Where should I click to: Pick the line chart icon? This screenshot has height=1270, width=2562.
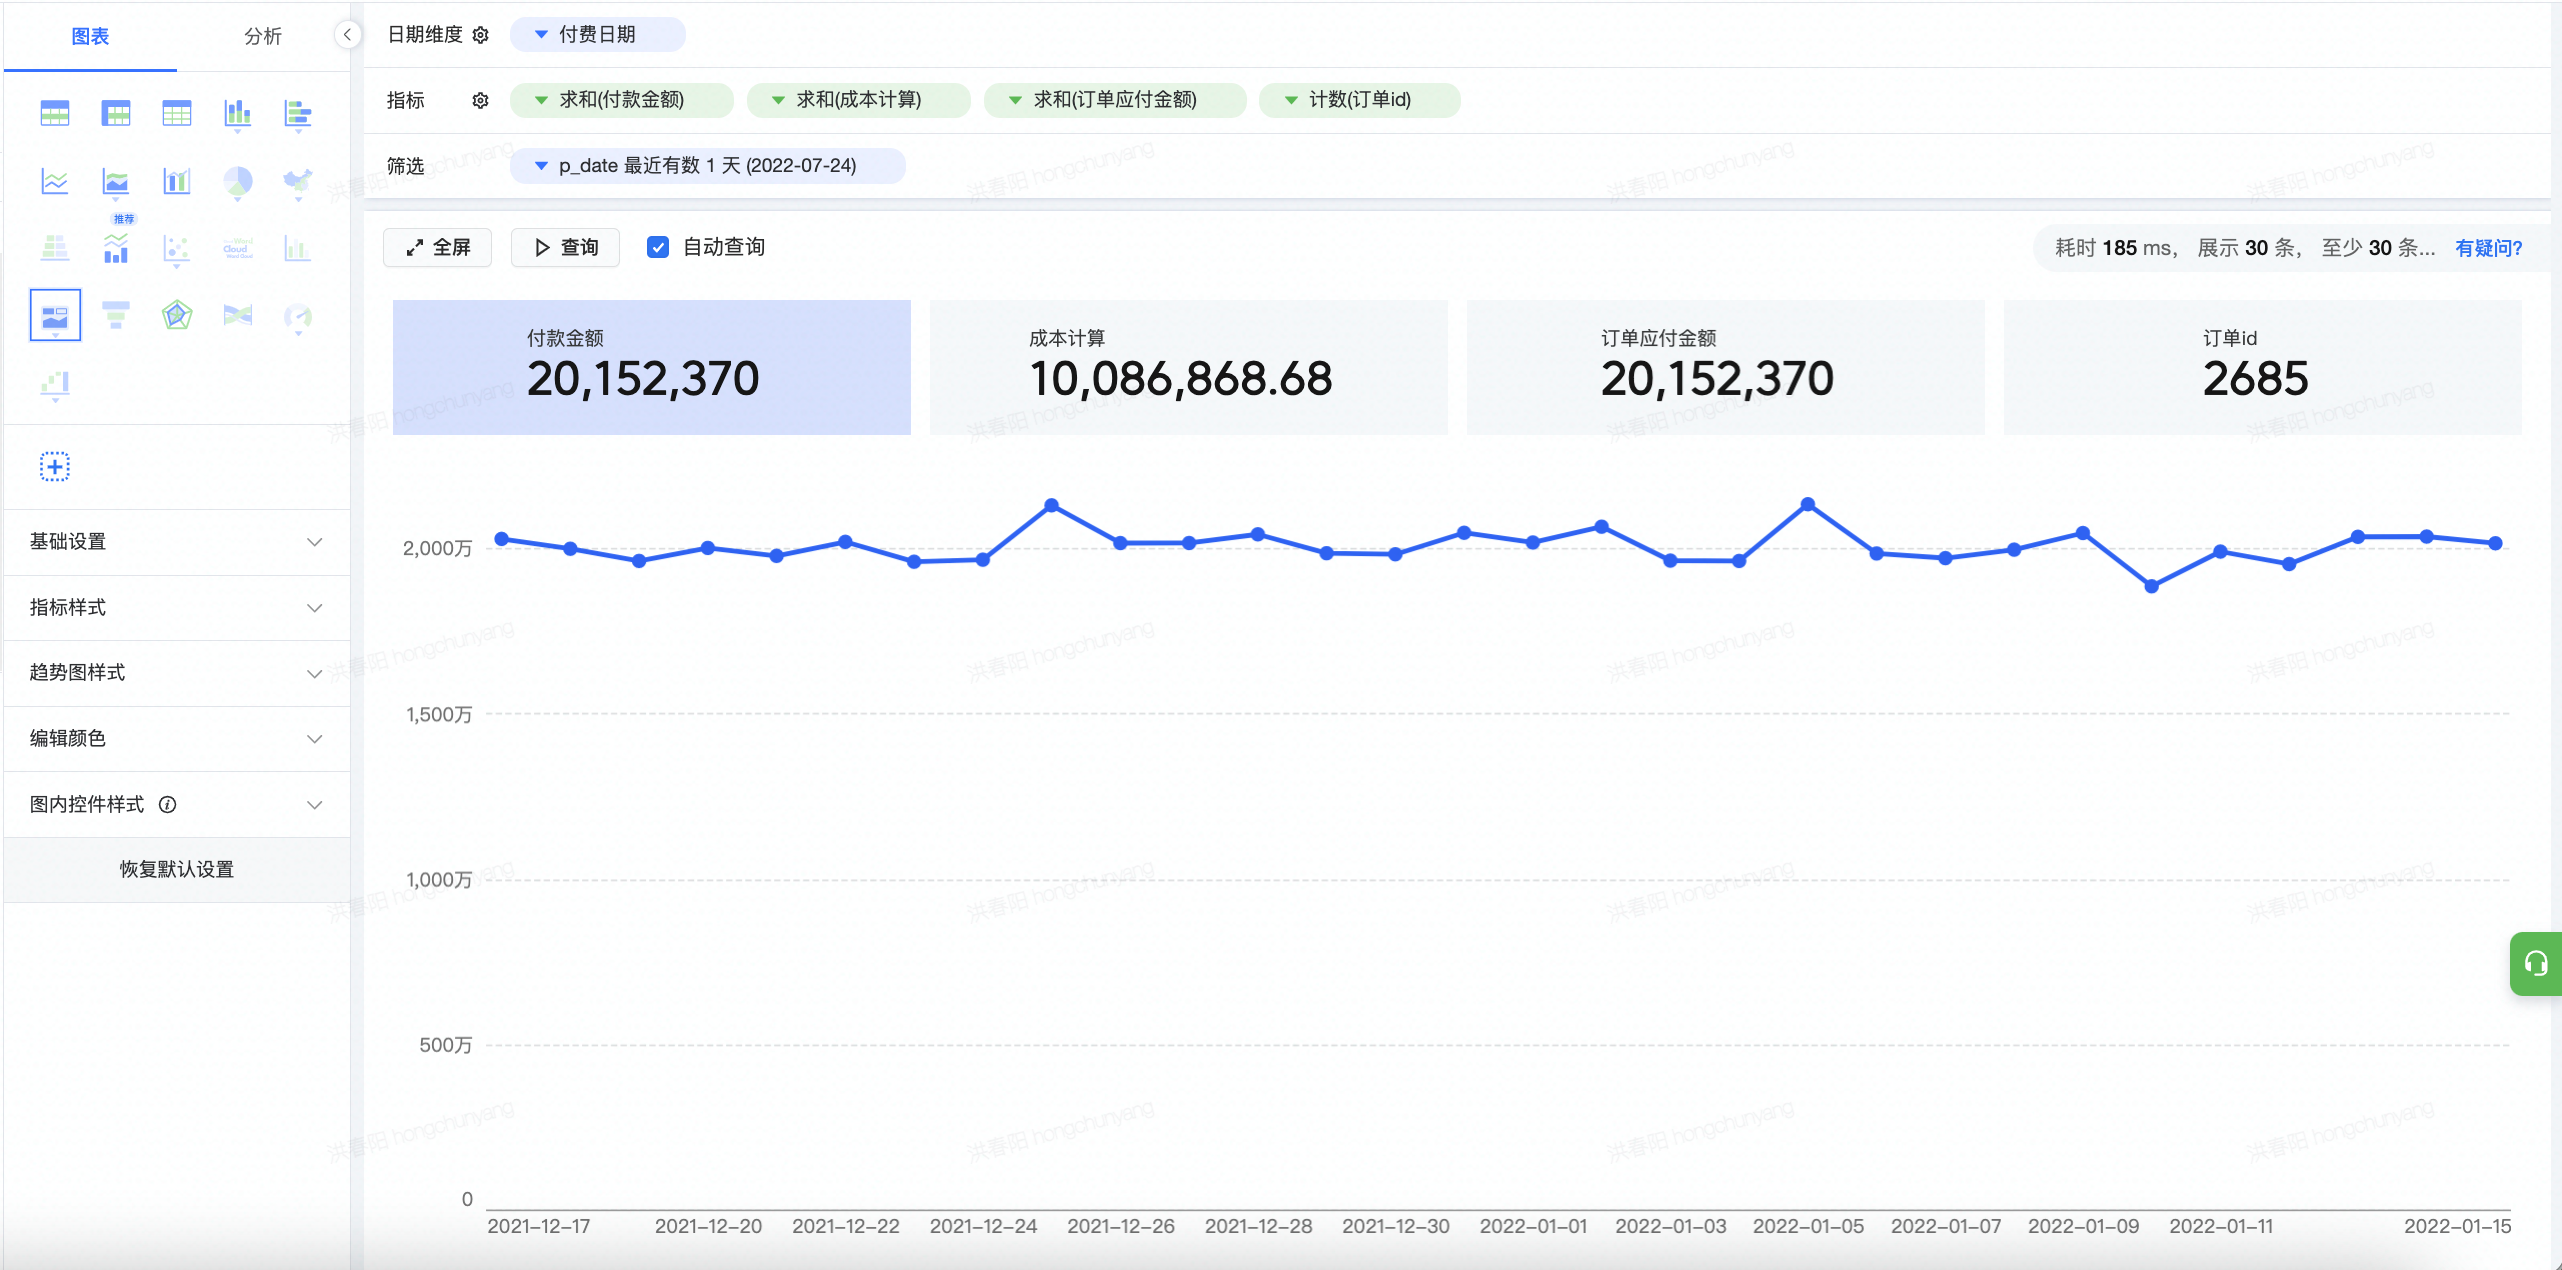coord(55,181)
